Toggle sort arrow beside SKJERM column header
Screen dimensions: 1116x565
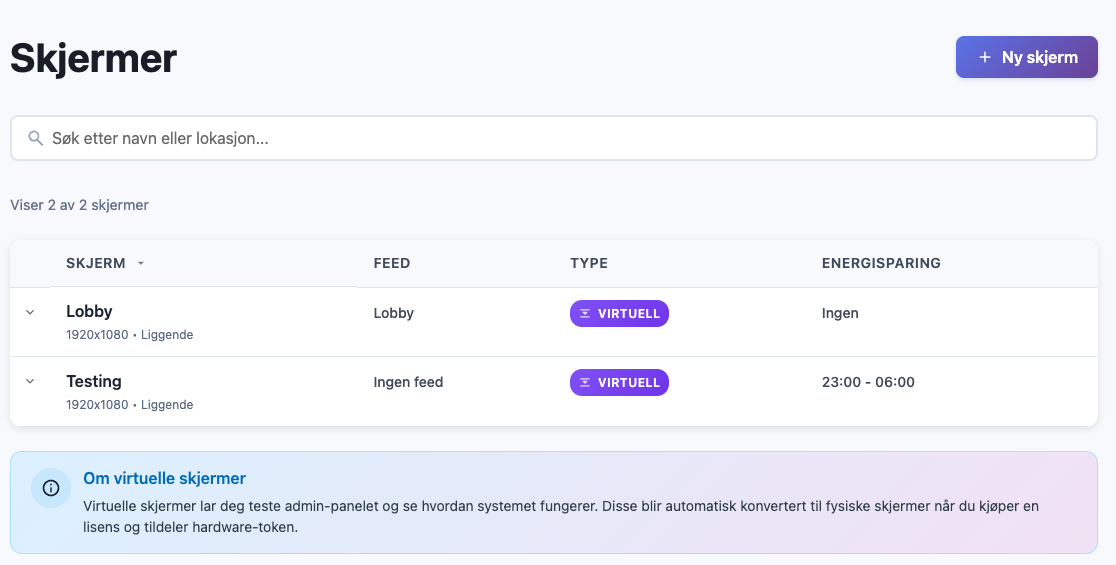point(141,264)
